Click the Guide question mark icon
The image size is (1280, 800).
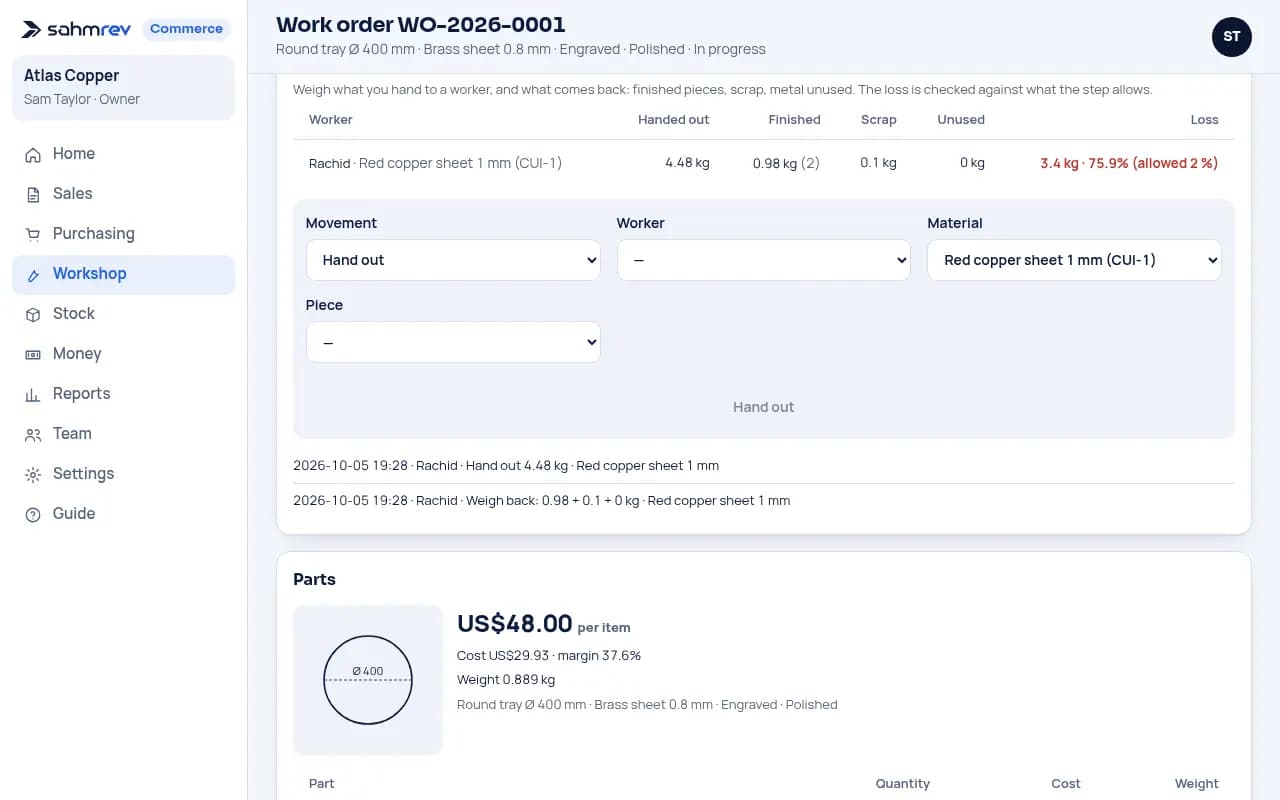pyautogui.click(x=33, y=514)
